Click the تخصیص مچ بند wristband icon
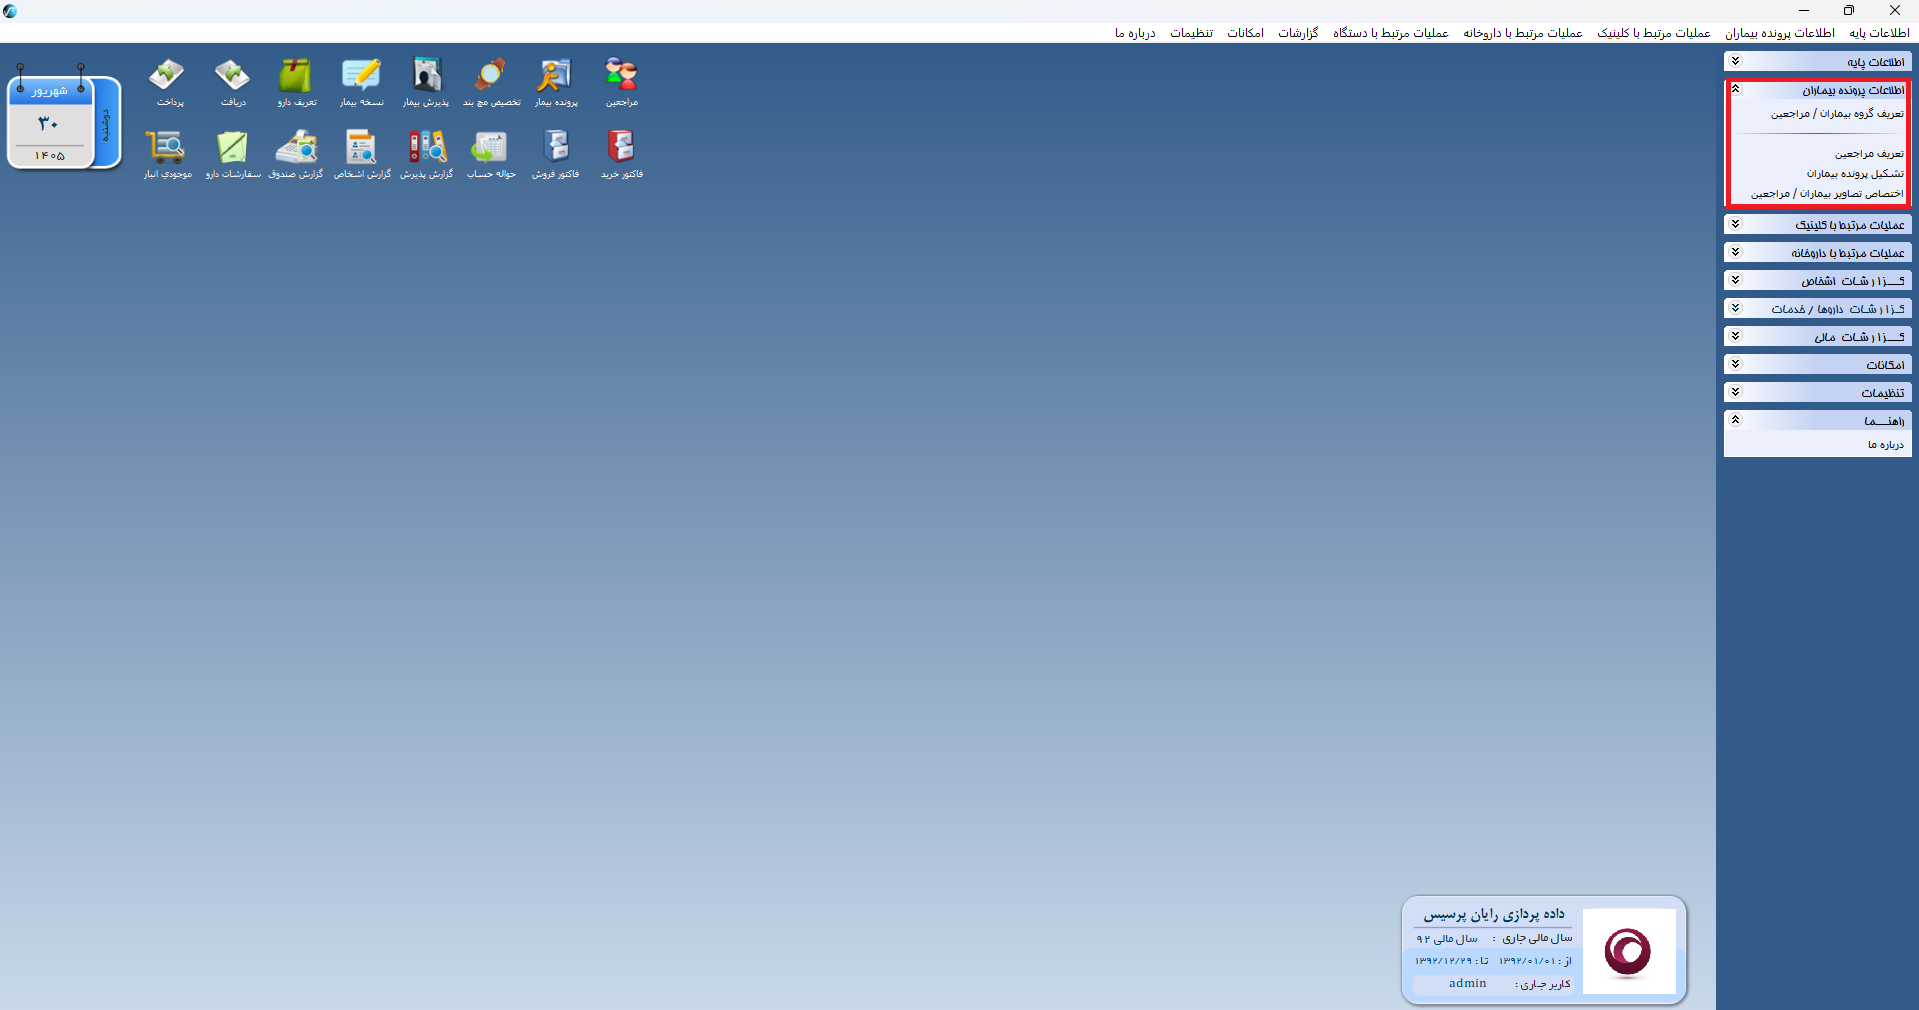The width and height of the screenshot is (1919, 1010). (x=491, y=82)
